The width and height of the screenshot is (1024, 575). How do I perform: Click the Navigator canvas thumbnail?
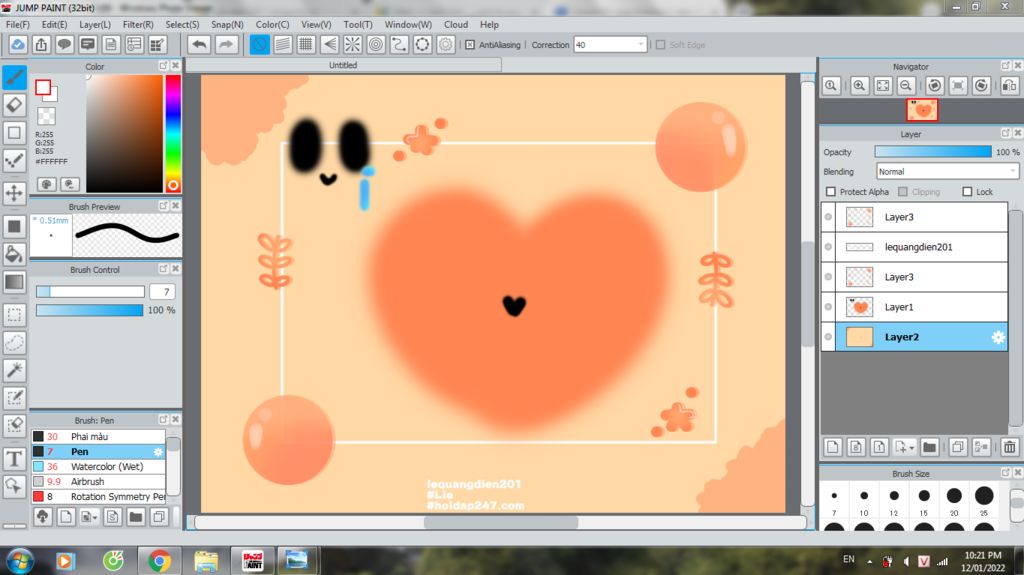[922, 110]
